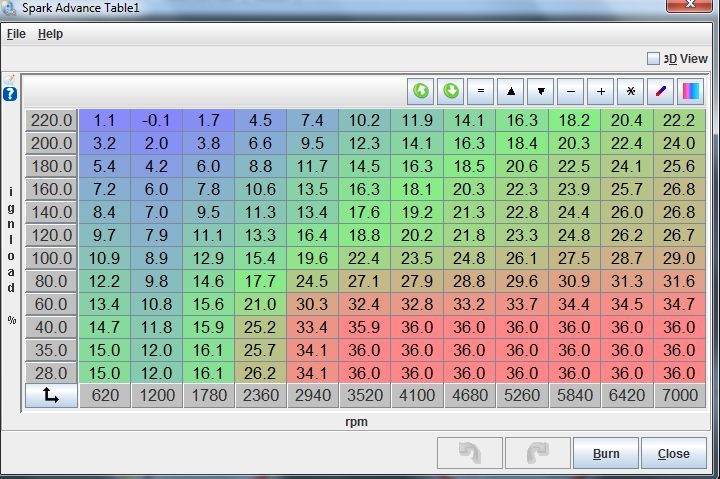Viewport: 720px width, 479px height.
Task: Click the axis swap arrow corner button
Action: [x=52, y=397]
